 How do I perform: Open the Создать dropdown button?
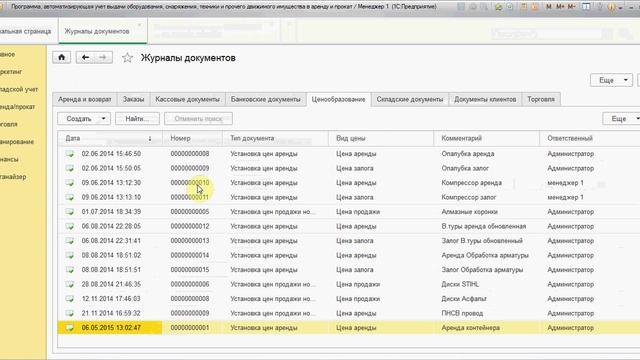(84, 119)
